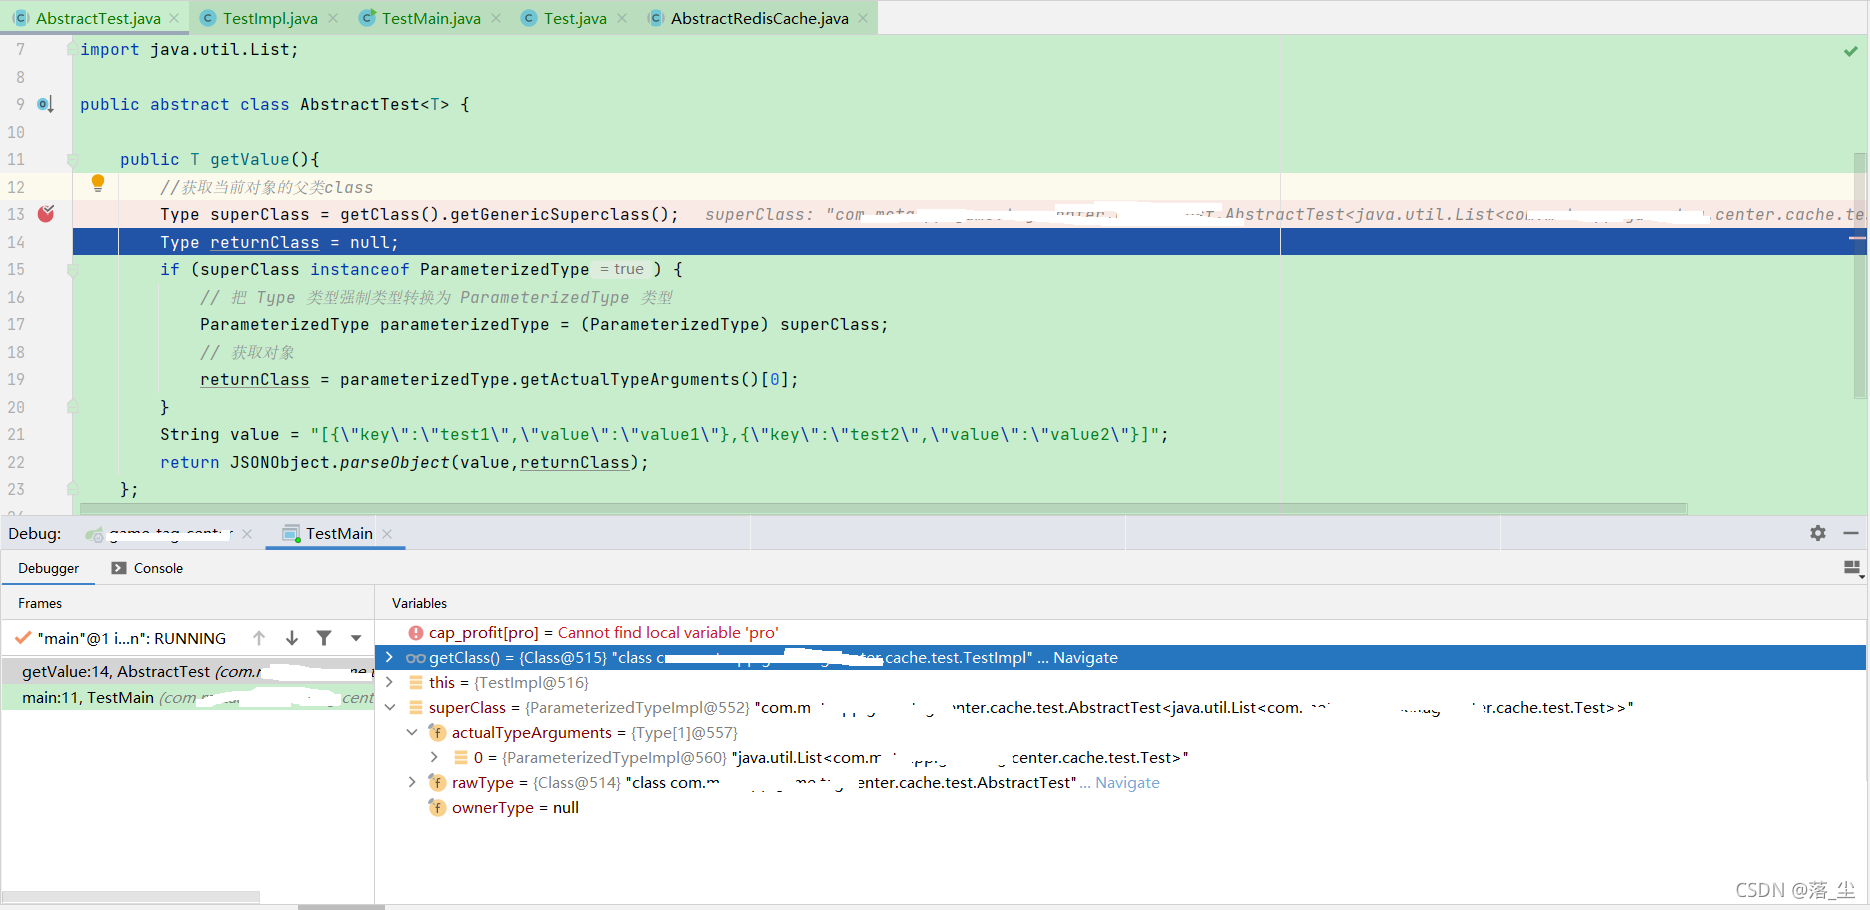The image size is (1870, 910).
Task: Collapse the actualTypeArguments node
Action: (412, 732)
